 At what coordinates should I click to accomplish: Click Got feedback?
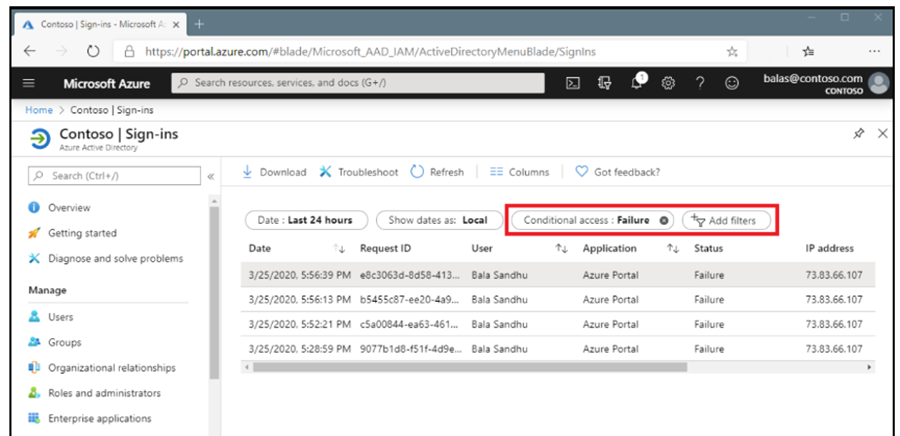[x=618, y=172]
